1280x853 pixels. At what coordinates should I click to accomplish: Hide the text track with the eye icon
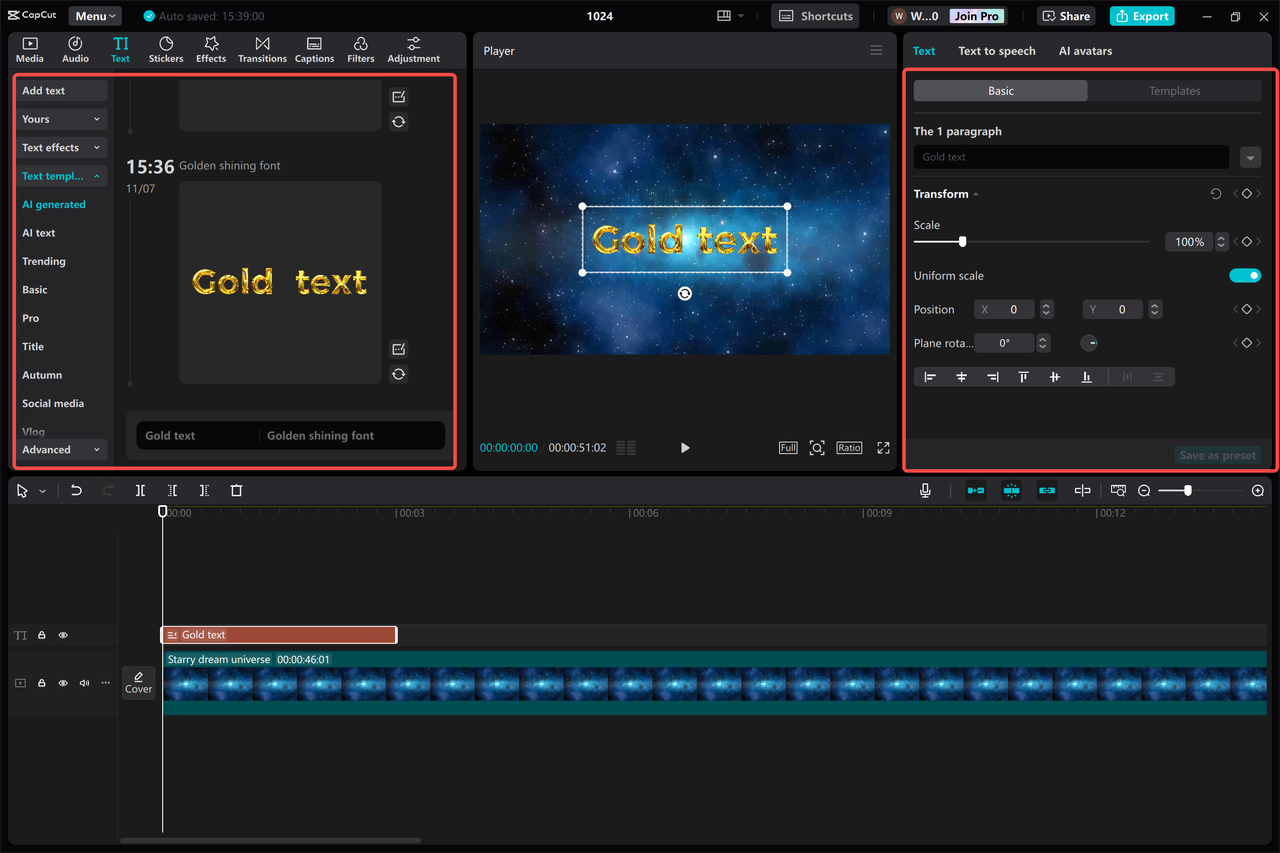pyautogui.click(x=63, y=635)
